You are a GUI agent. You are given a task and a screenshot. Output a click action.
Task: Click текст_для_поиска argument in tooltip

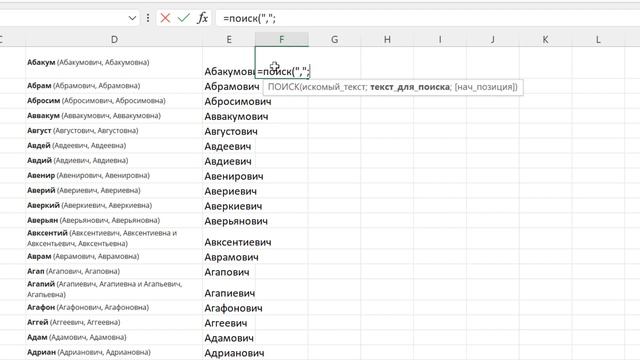click(x=410, y=87)
